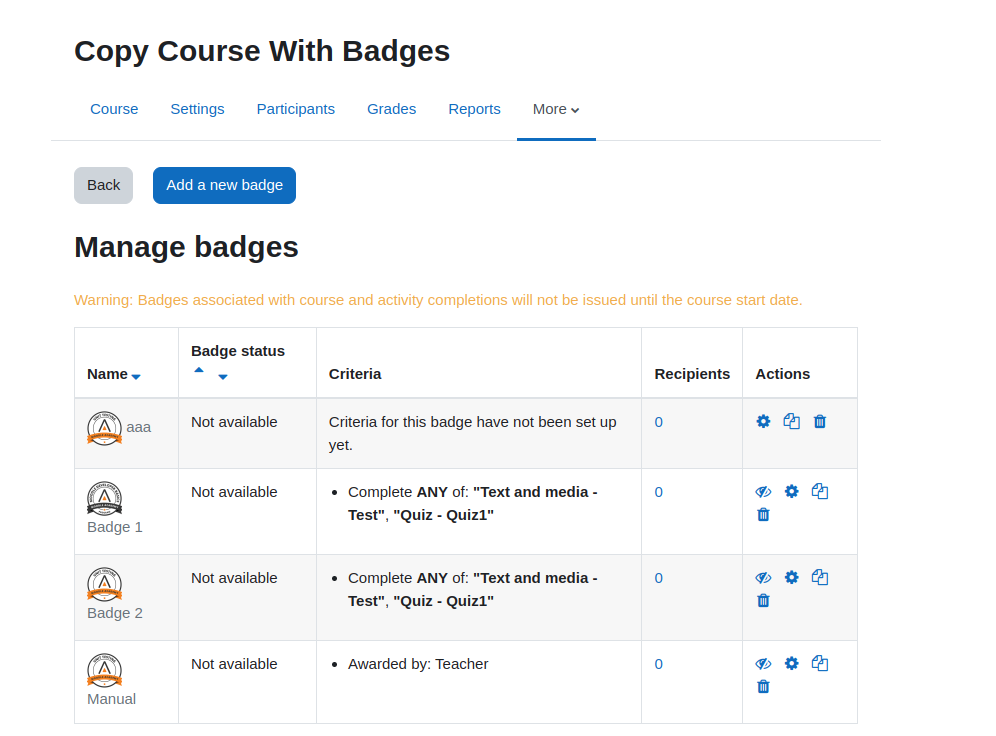This screenshot has width=996, height=736.
Task: Click the Copy Course With Badges title
Action: pyautogui.click(x=262, y=51)
